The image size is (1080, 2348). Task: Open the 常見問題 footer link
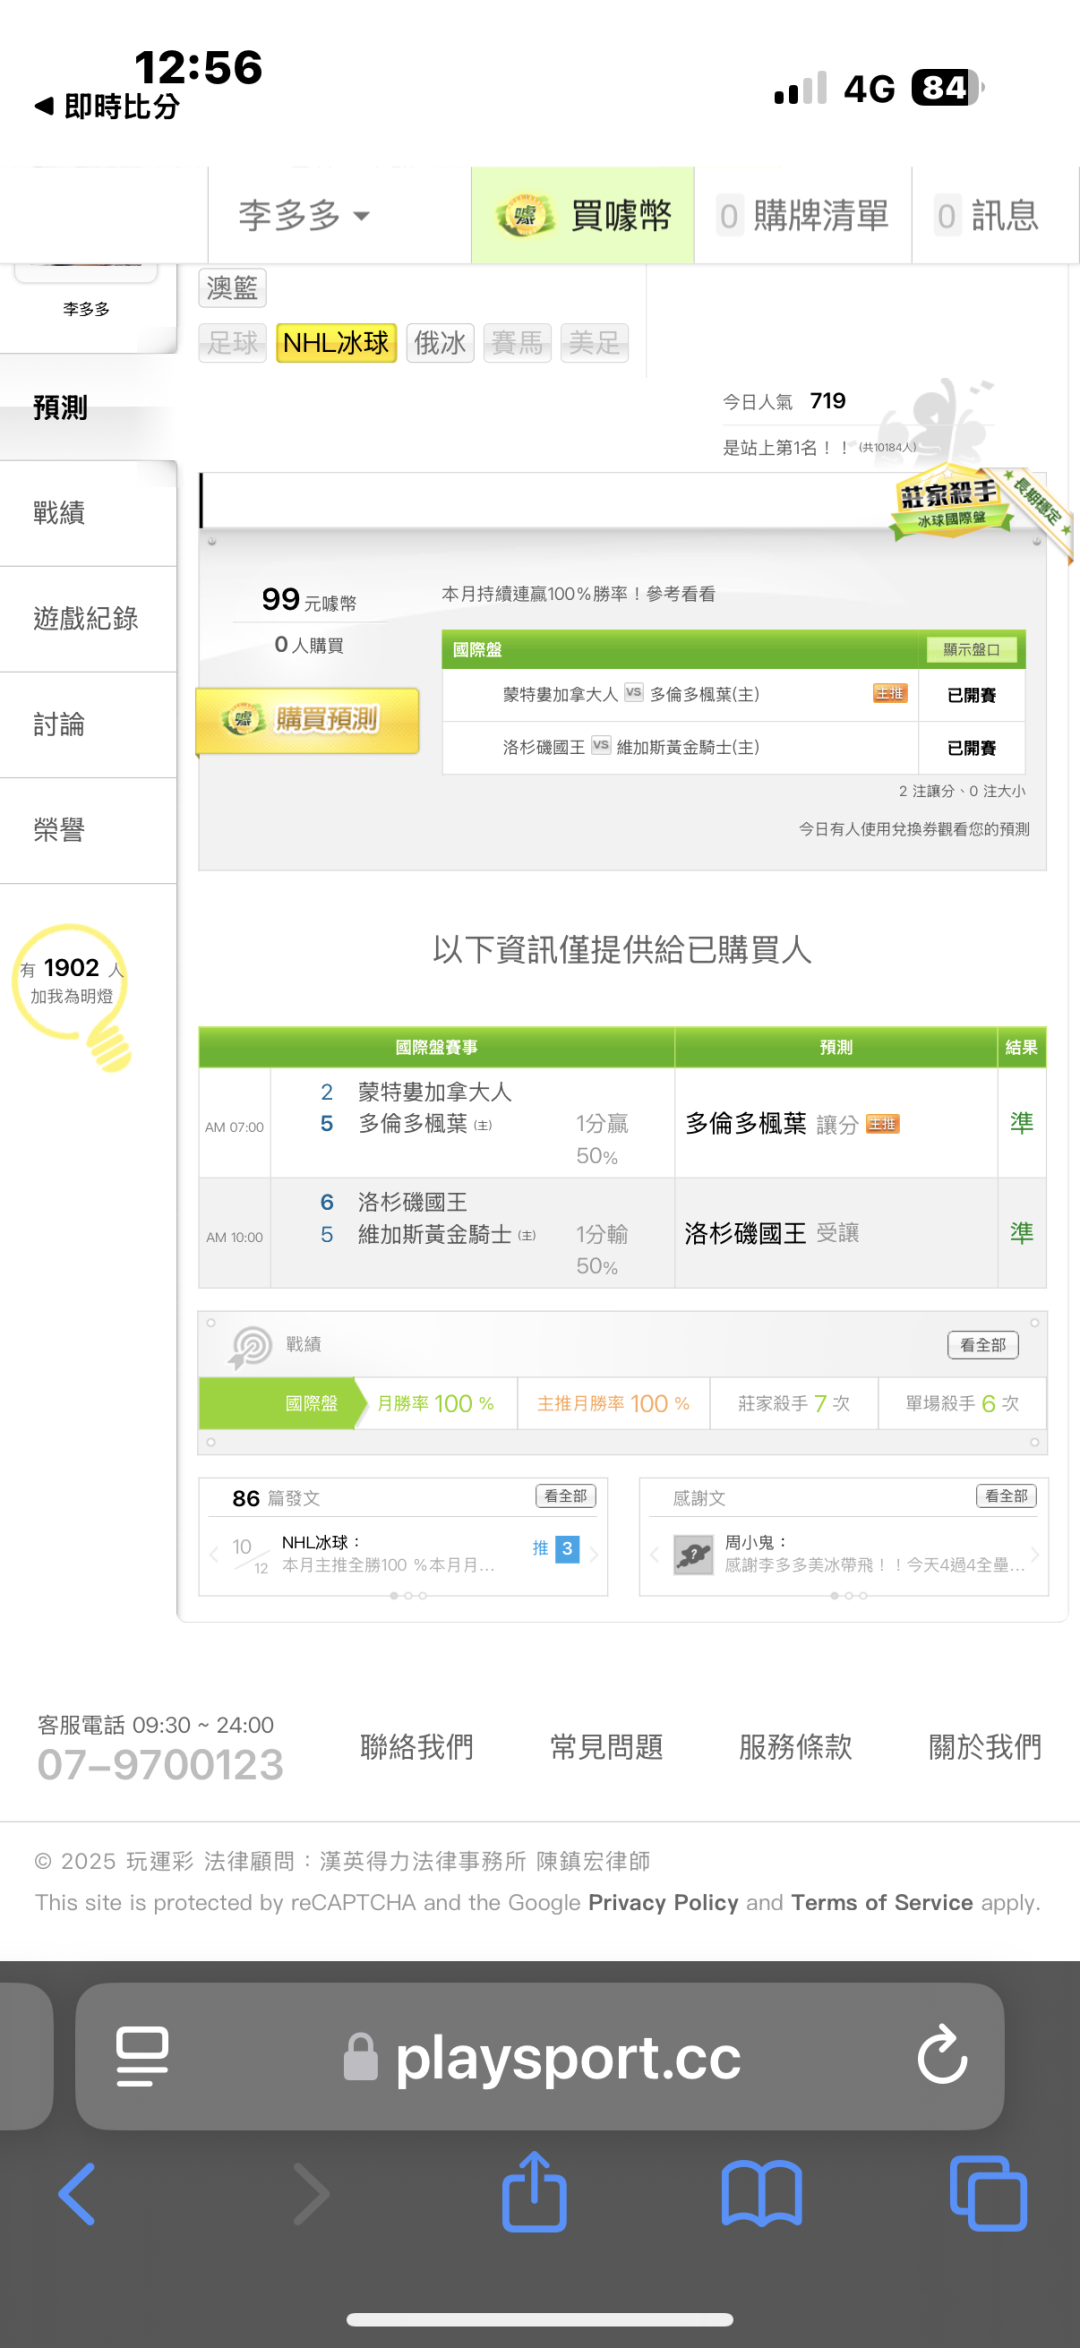606,1747
